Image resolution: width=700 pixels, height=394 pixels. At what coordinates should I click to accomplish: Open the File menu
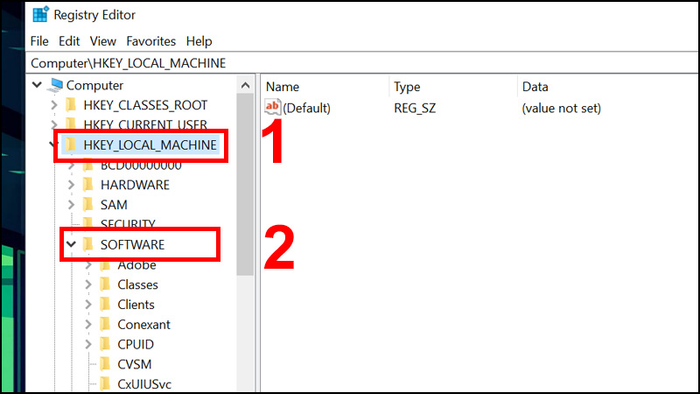click(39, 41)
